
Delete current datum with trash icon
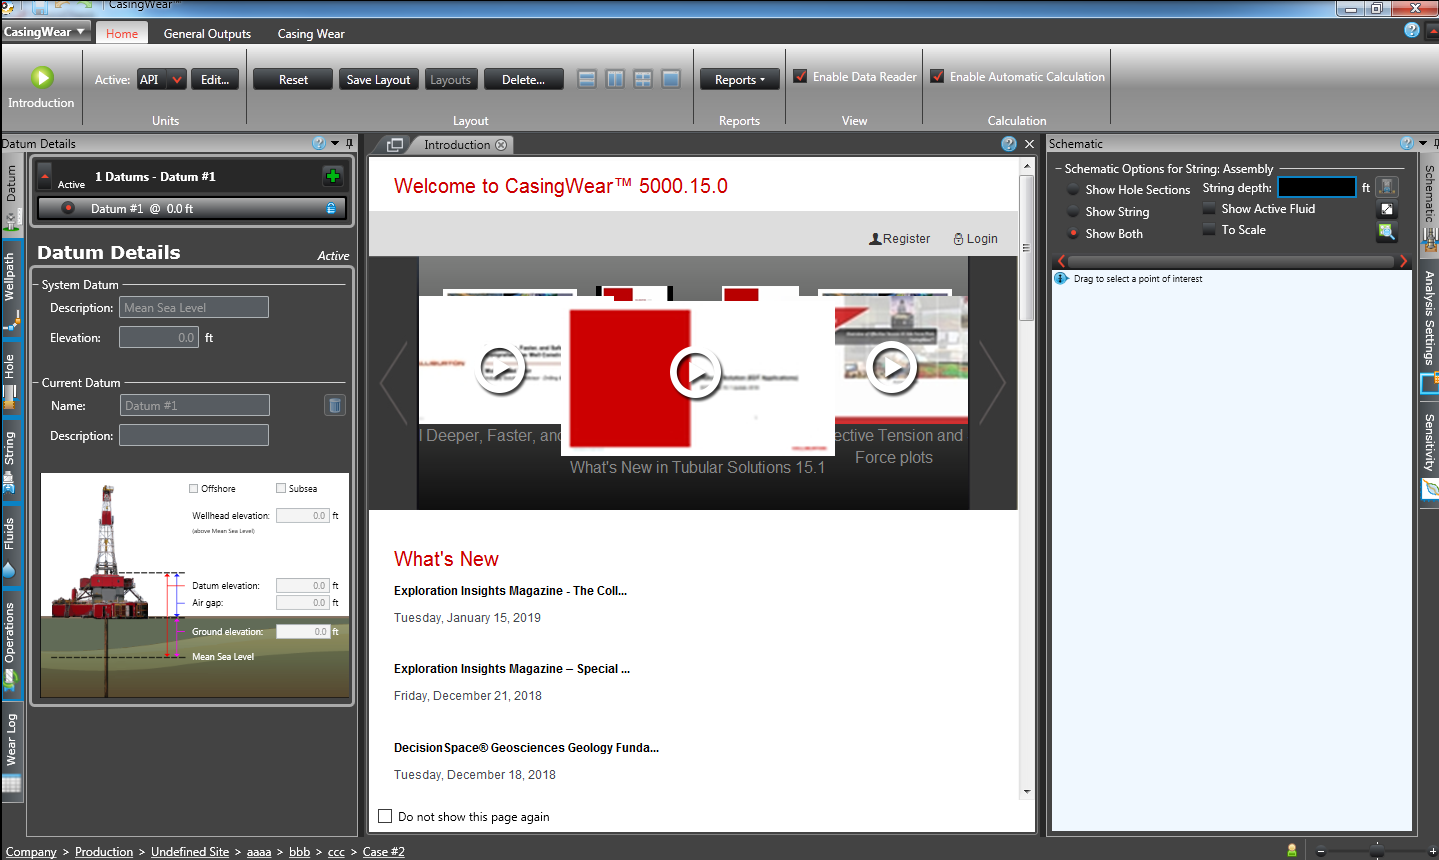(335, 405)
